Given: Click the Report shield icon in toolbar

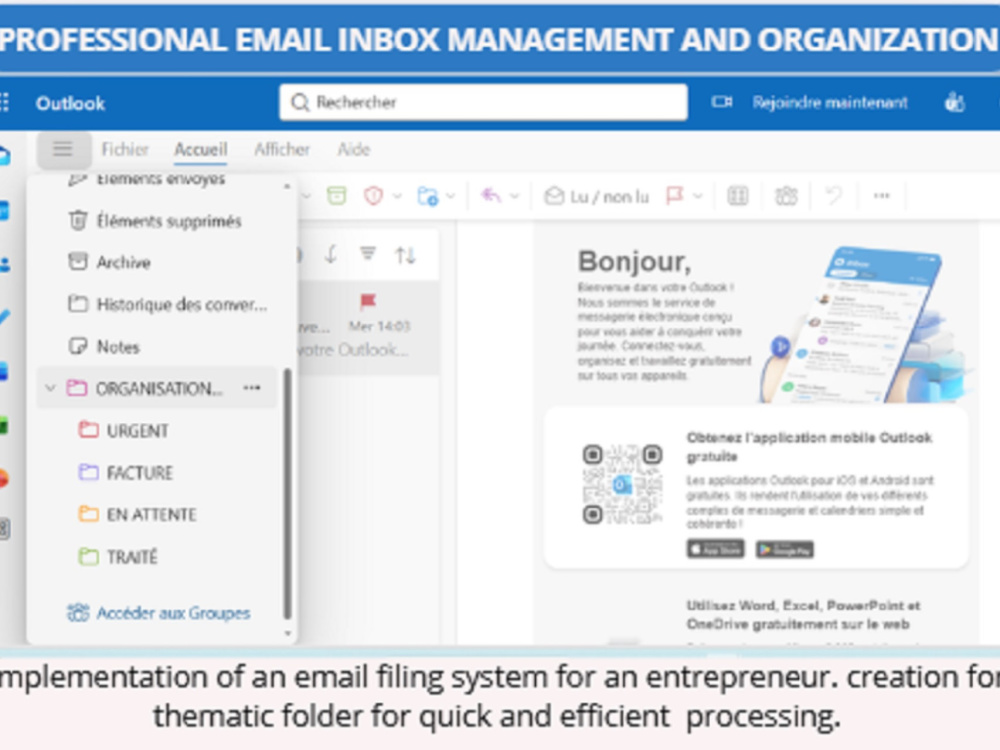Looking at the screenshot, I should point(374,196).
